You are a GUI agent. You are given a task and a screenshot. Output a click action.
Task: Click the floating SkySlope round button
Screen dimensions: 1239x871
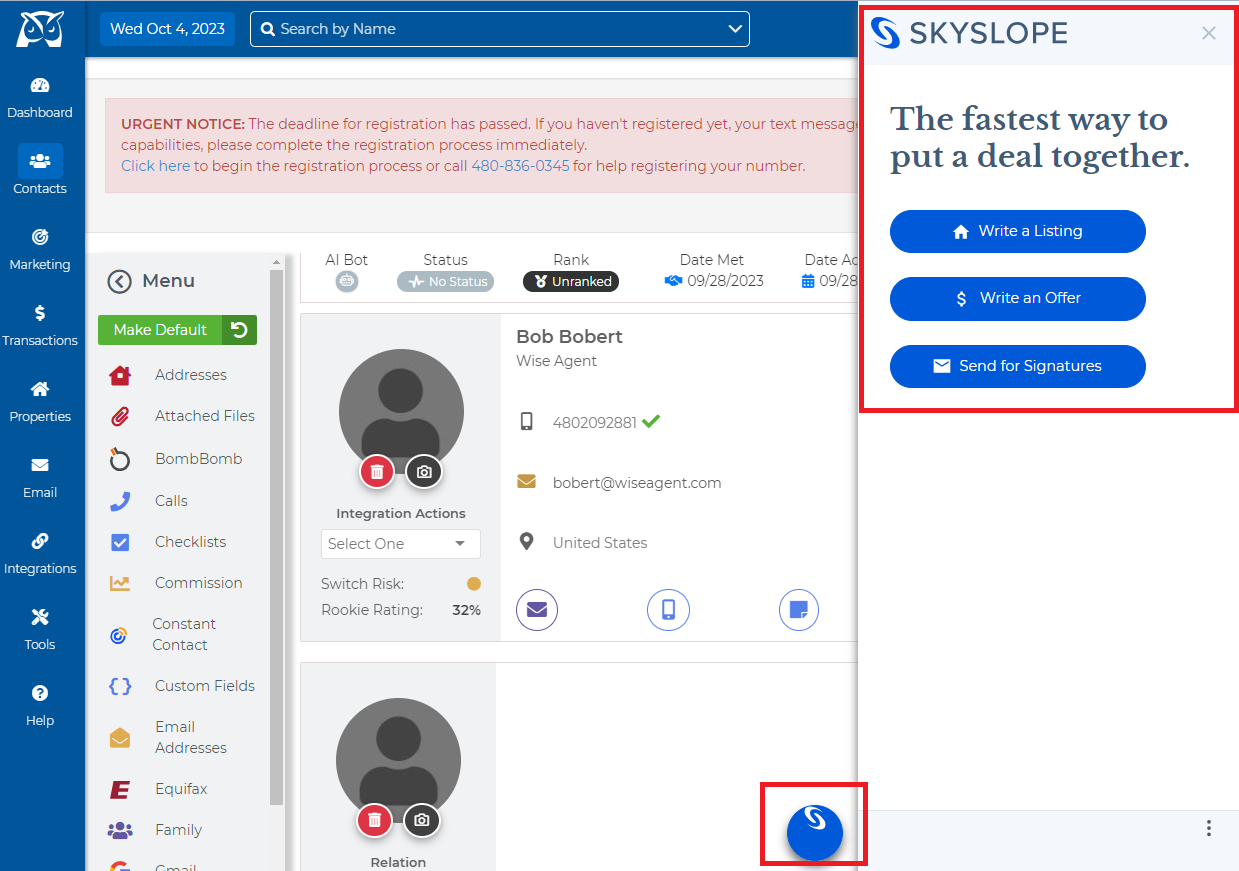pos(815,832)
